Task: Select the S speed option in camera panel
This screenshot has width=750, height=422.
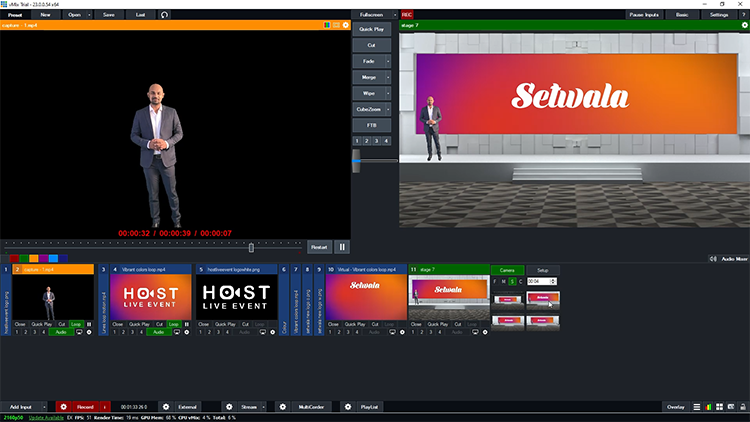Action: coord(510,282)
